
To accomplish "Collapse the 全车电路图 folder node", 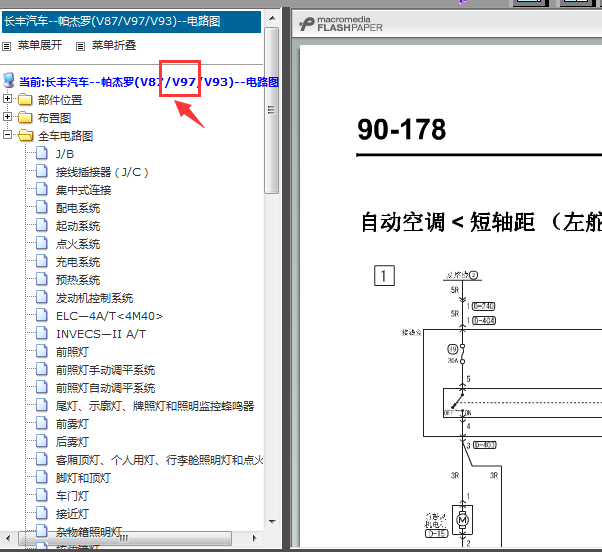I will pyautogui.click(x=7, y=134).
